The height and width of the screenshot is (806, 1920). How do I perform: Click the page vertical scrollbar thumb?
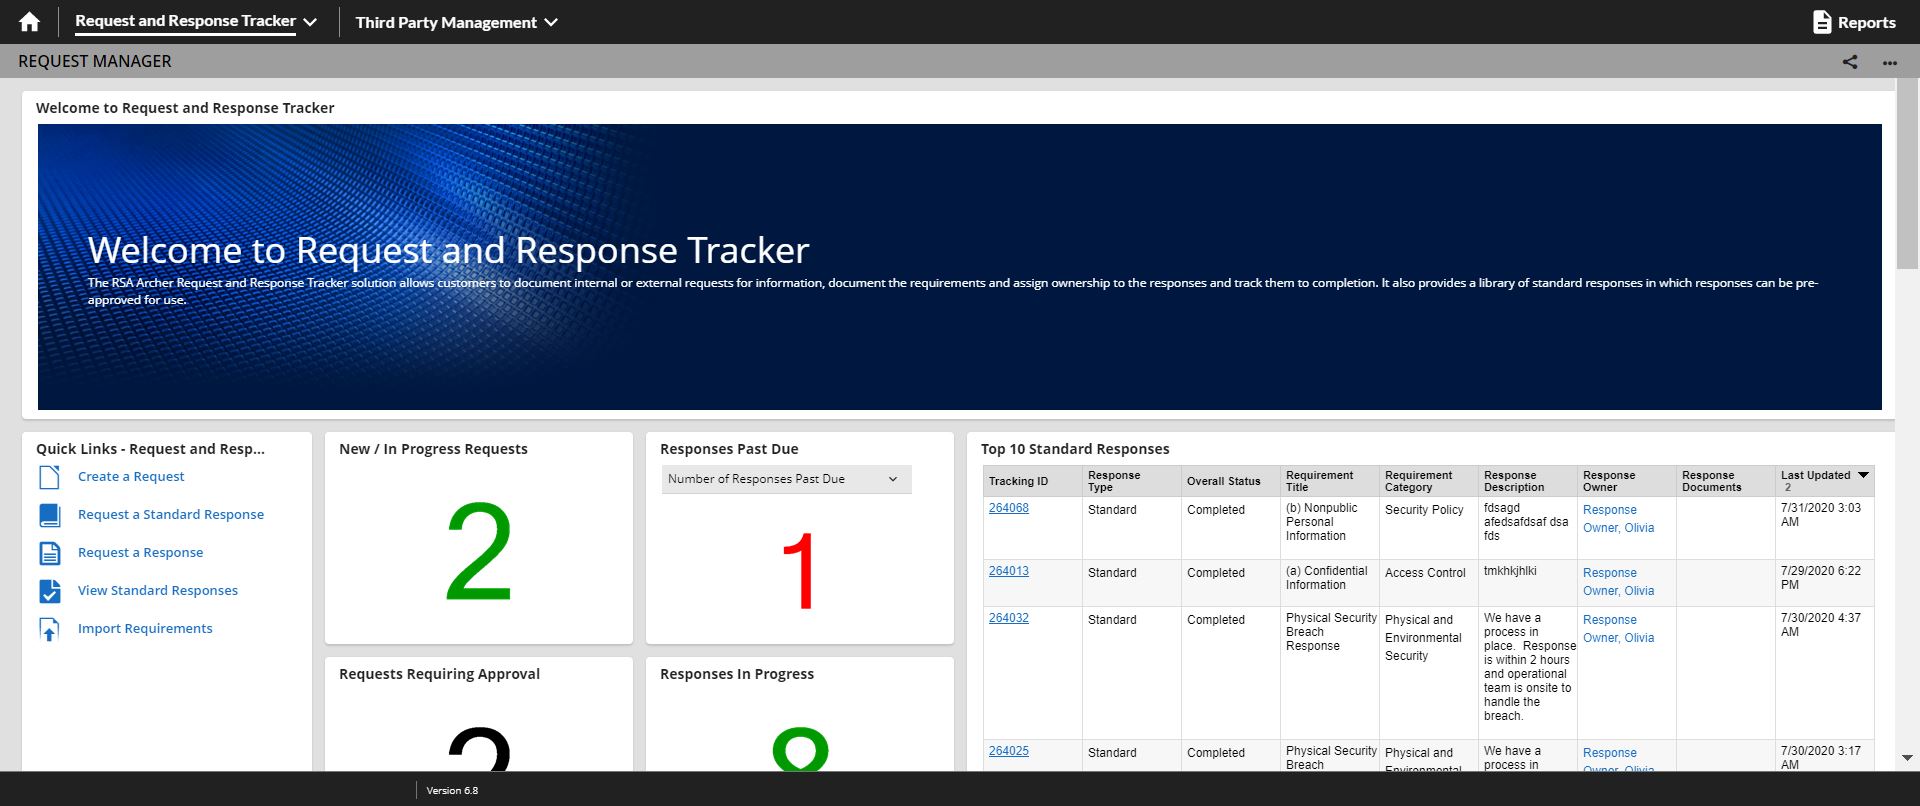(x=1907, y=174)
